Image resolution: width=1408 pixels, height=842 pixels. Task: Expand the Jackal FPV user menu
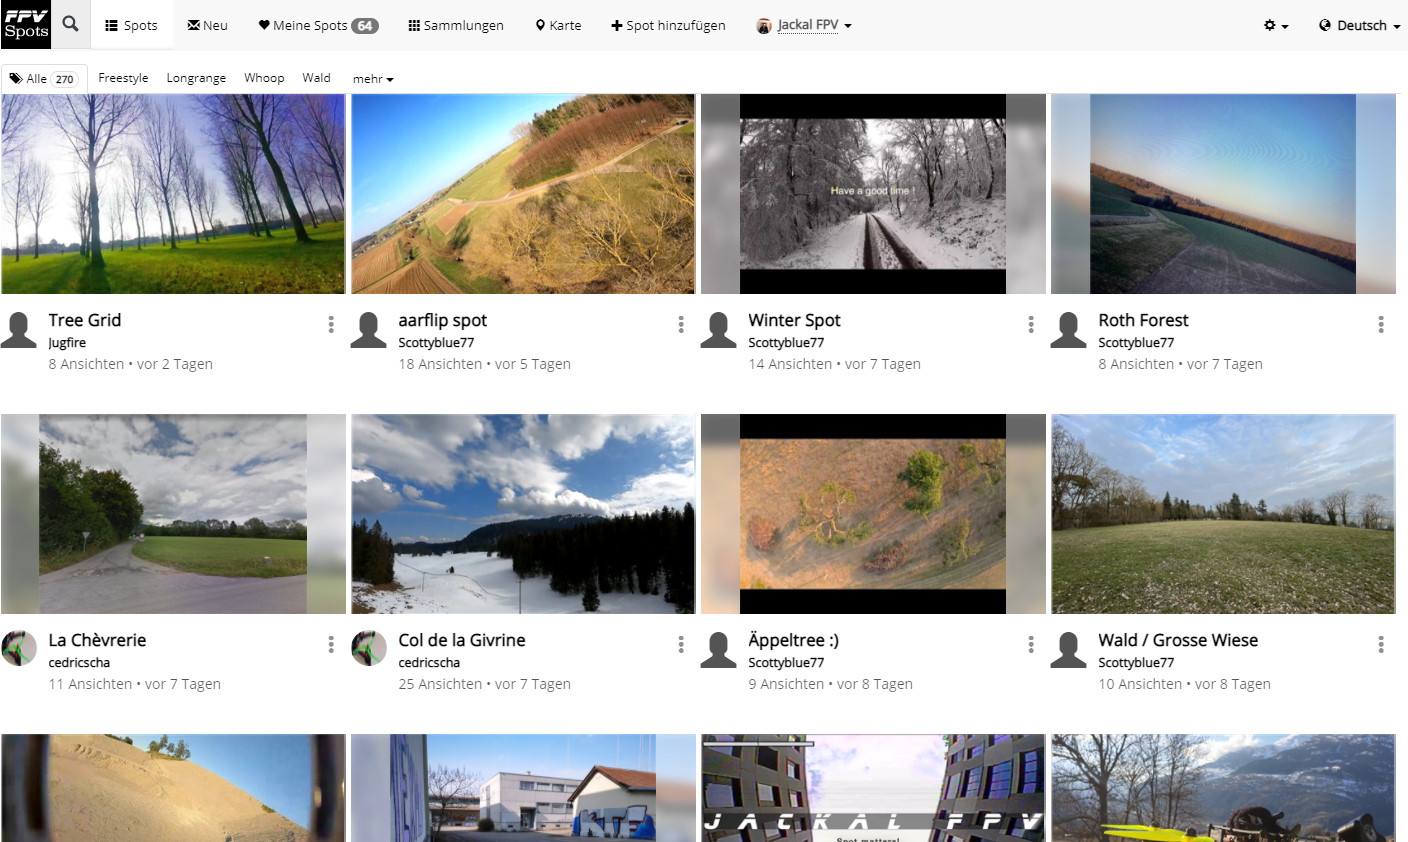tap(805, 25)
